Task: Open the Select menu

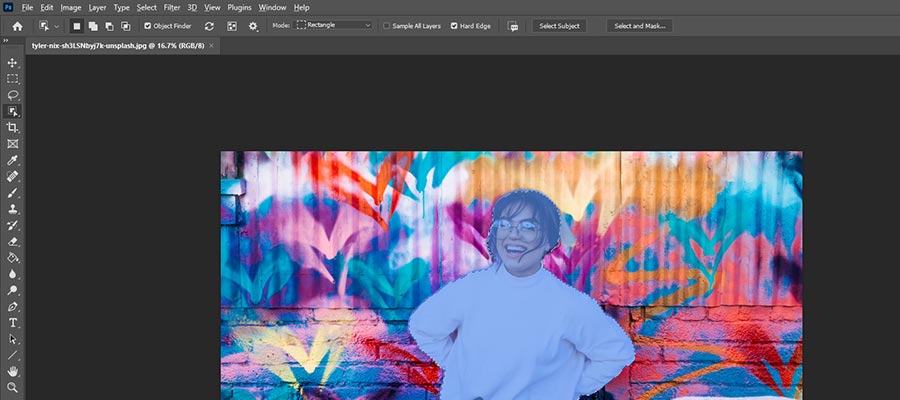Action: [x=147, y=7]
